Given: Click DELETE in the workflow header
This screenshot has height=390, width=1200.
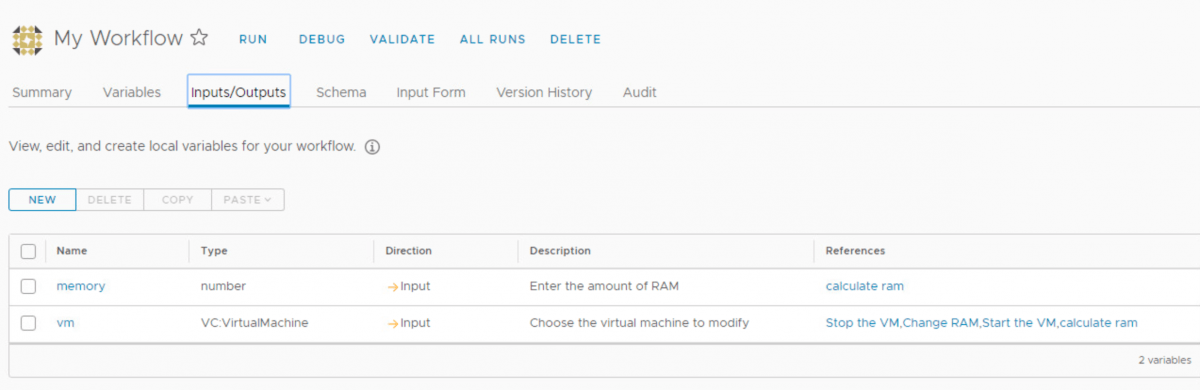Looking at the screenshot, I should (x=575, y=40).
